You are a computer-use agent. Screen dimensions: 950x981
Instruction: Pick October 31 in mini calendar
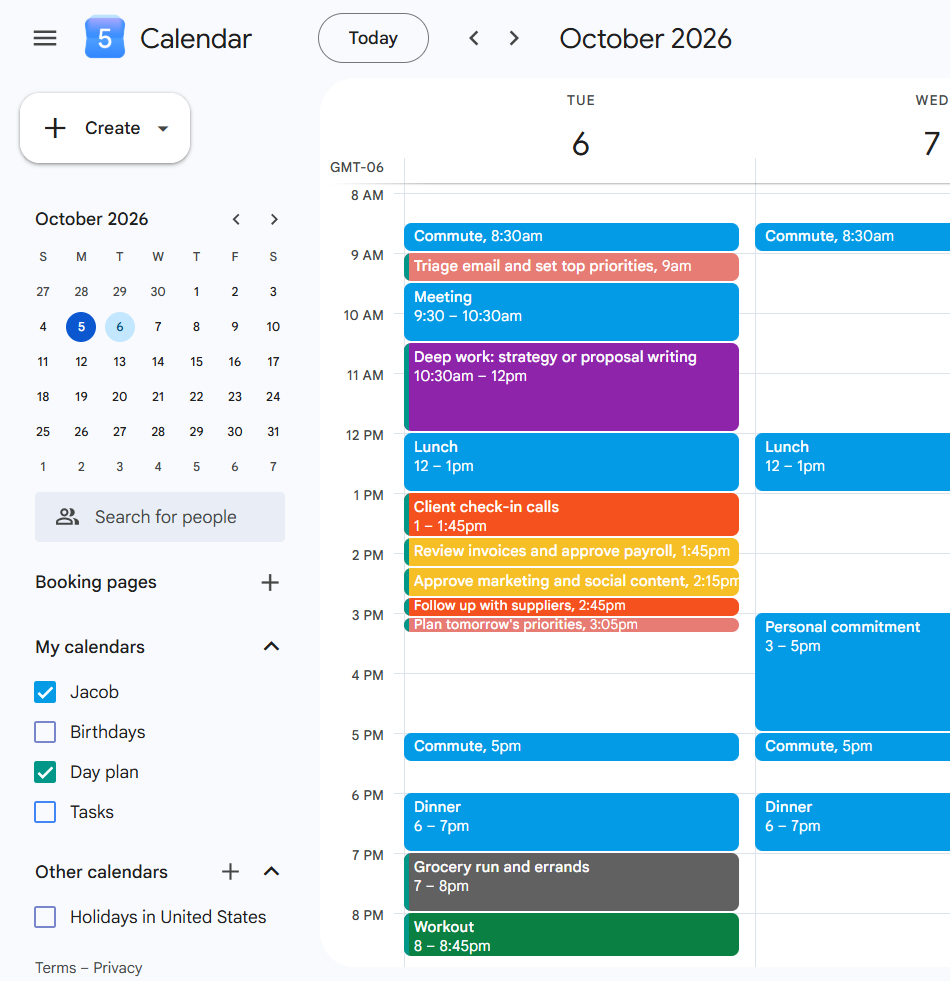[x=273, y=432]
